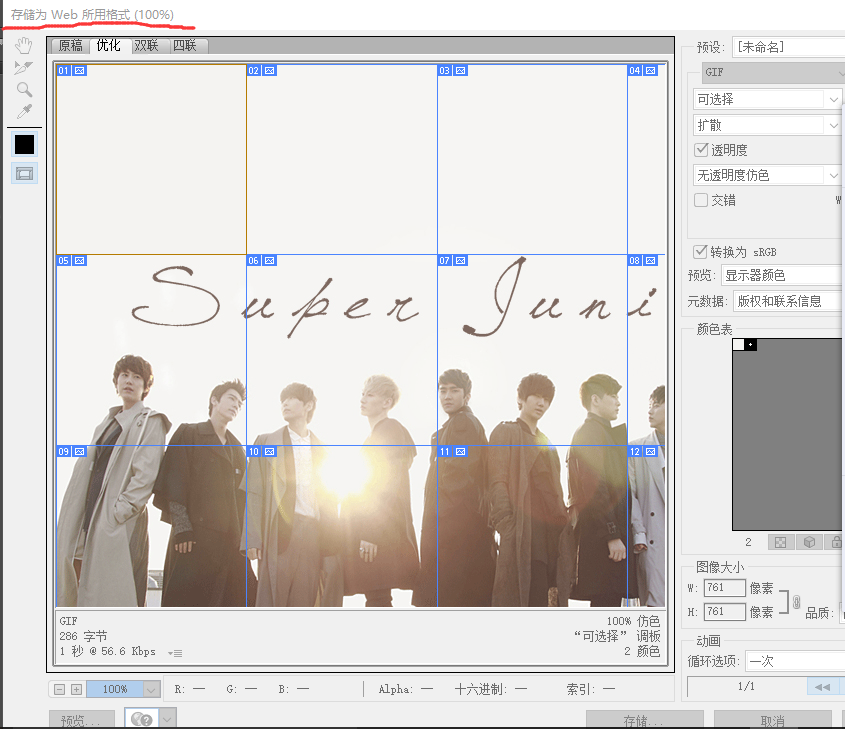Click the zoom out minus button
The image size is (845, 729).
pyautogui.click(x=60, y=689)
